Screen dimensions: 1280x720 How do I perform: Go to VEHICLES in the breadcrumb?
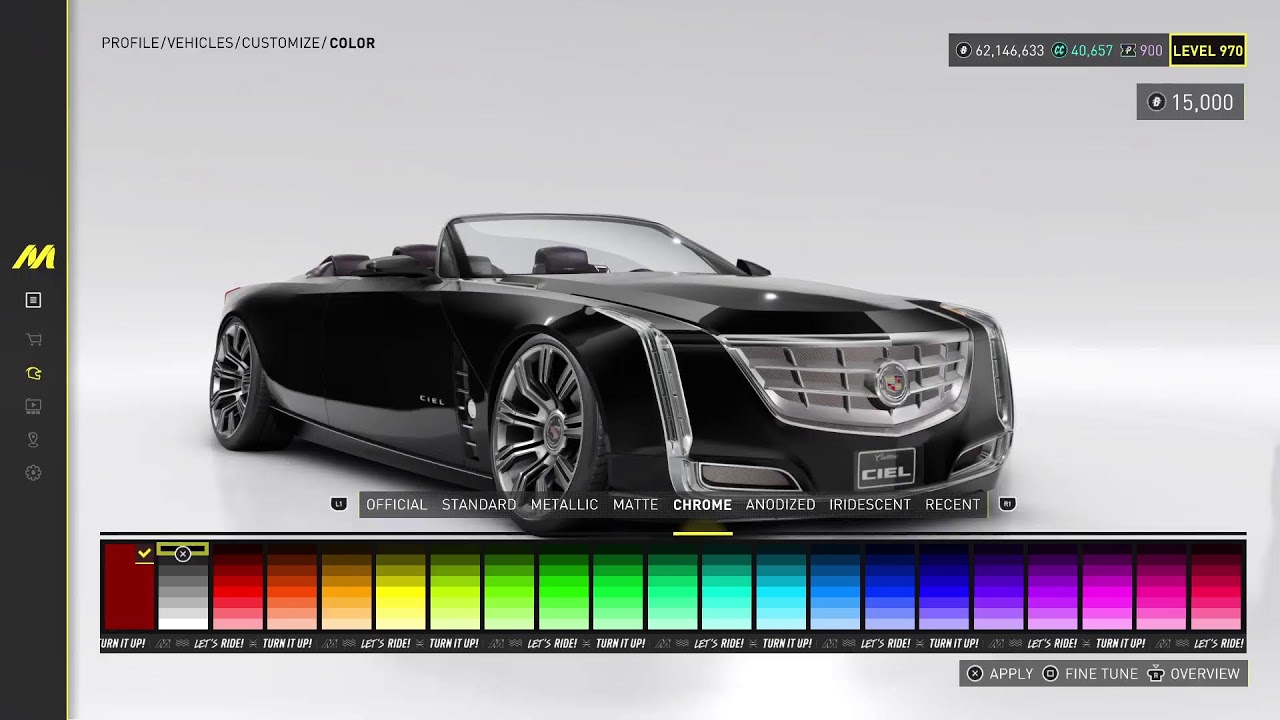pos(201,43)
